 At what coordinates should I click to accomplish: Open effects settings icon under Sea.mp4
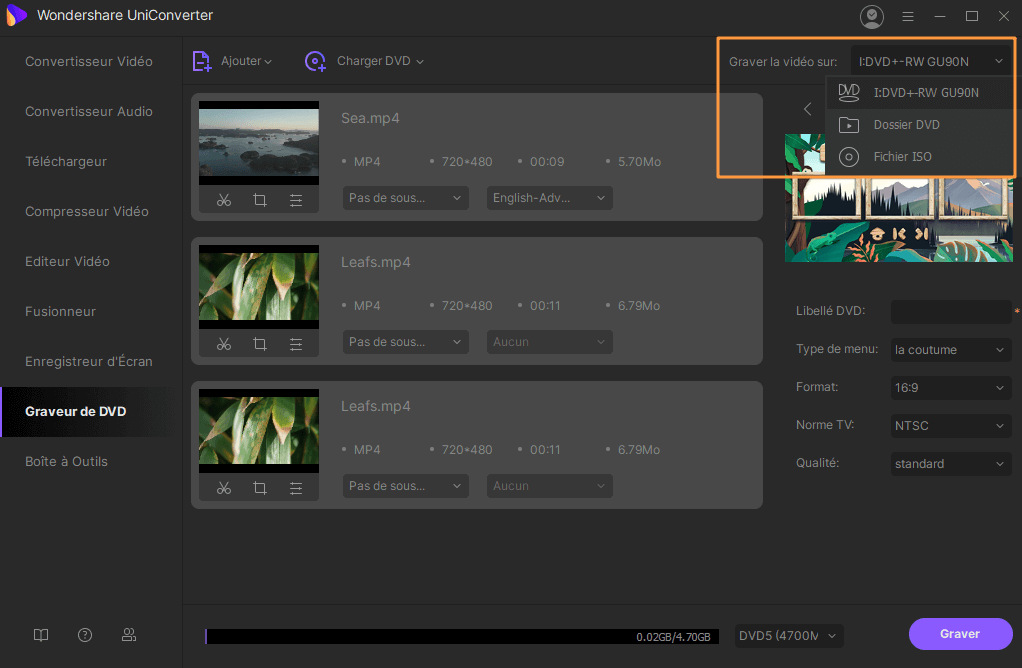296,200
